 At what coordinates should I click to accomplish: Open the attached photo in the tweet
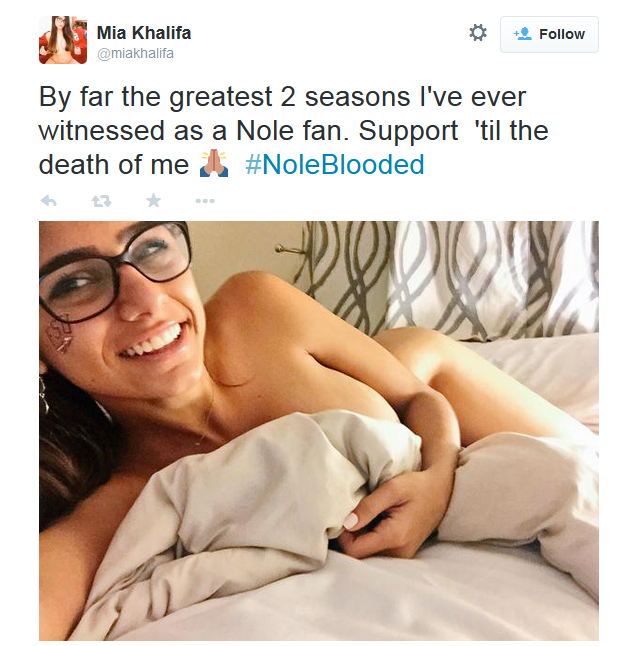click(x=319, y=431)
